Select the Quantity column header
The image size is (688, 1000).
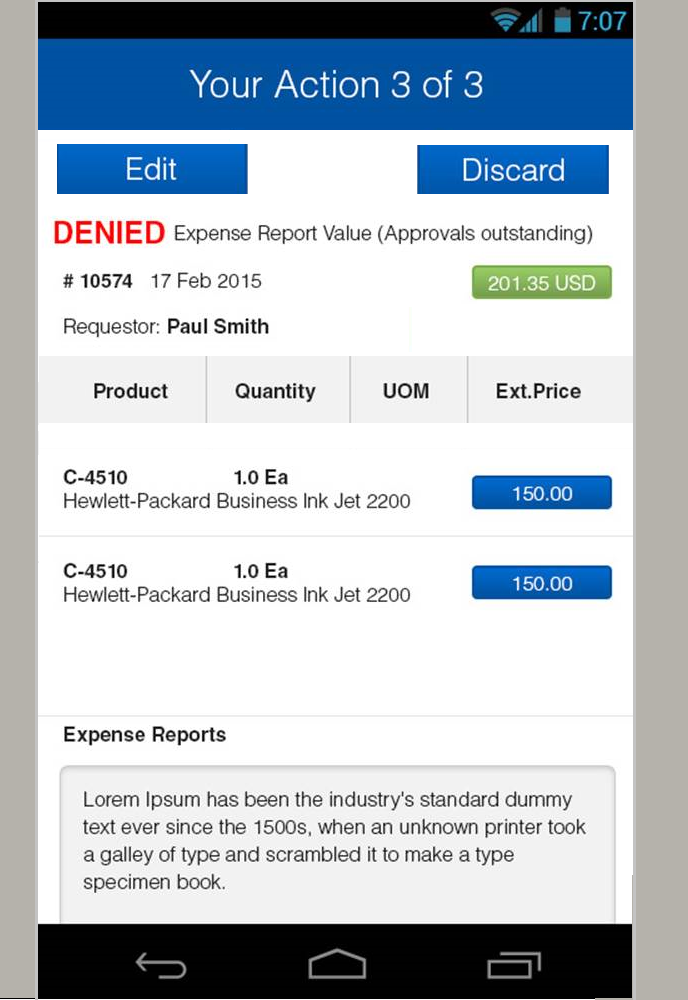click(275, 391)
